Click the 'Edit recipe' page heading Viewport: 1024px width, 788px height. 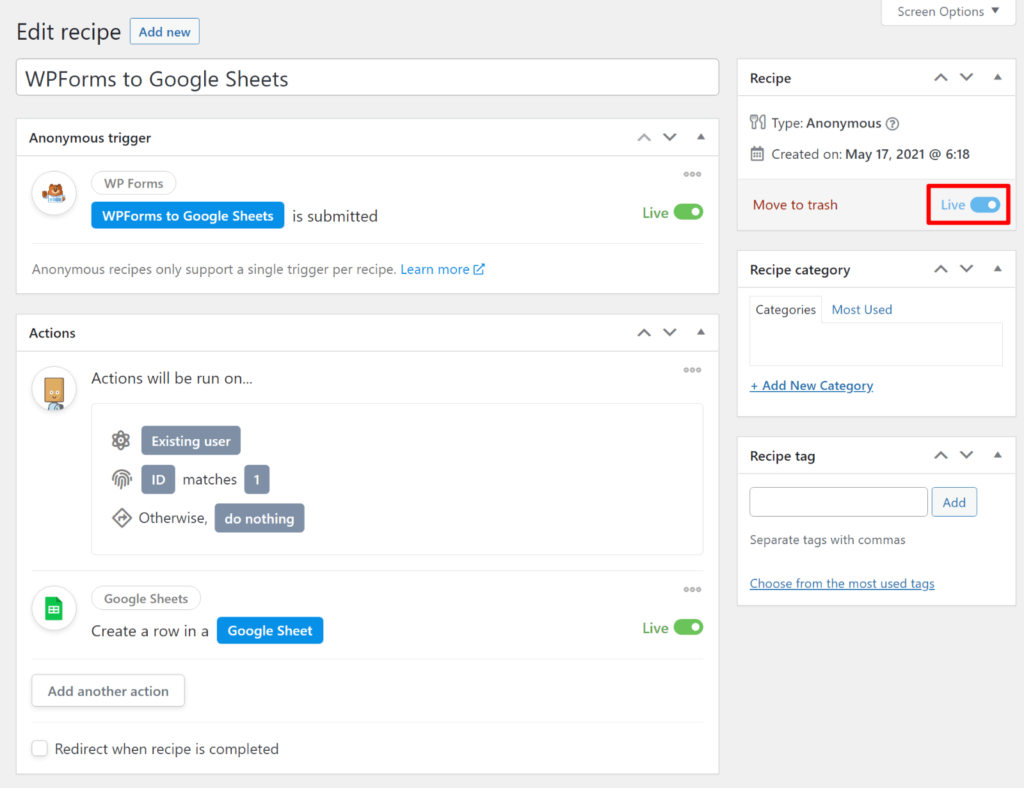[69, 32]
